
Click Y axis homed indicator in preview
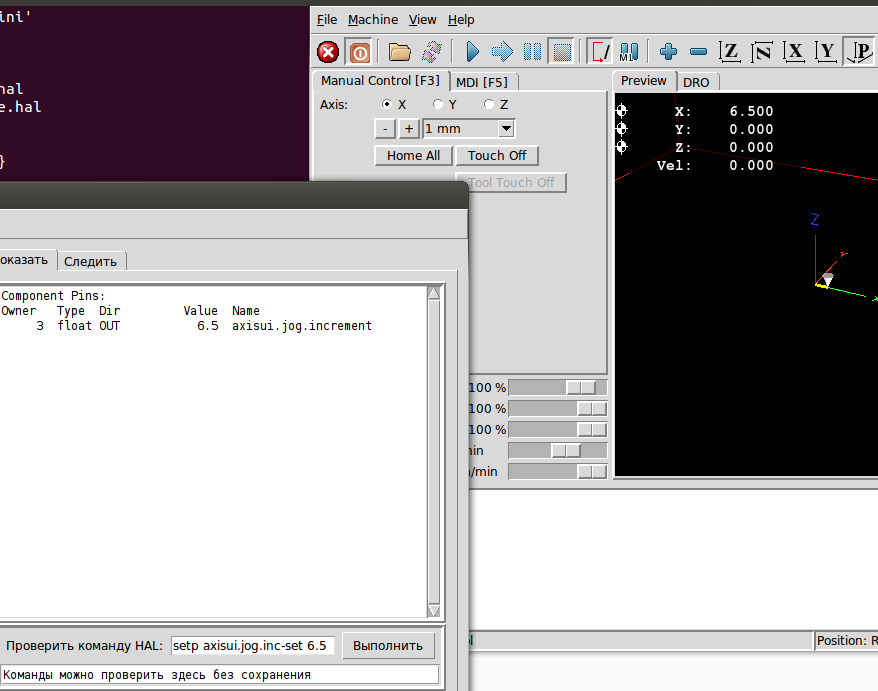(622, 129)
